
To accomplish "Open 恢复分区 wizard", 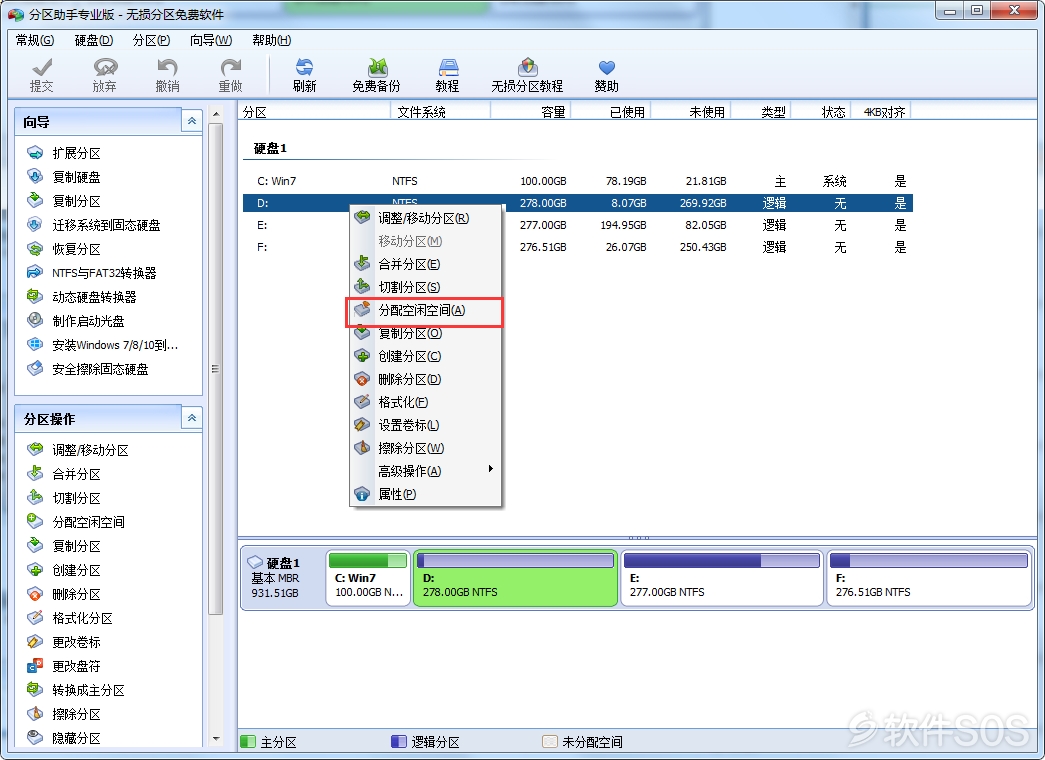I will tap(64, 249).
